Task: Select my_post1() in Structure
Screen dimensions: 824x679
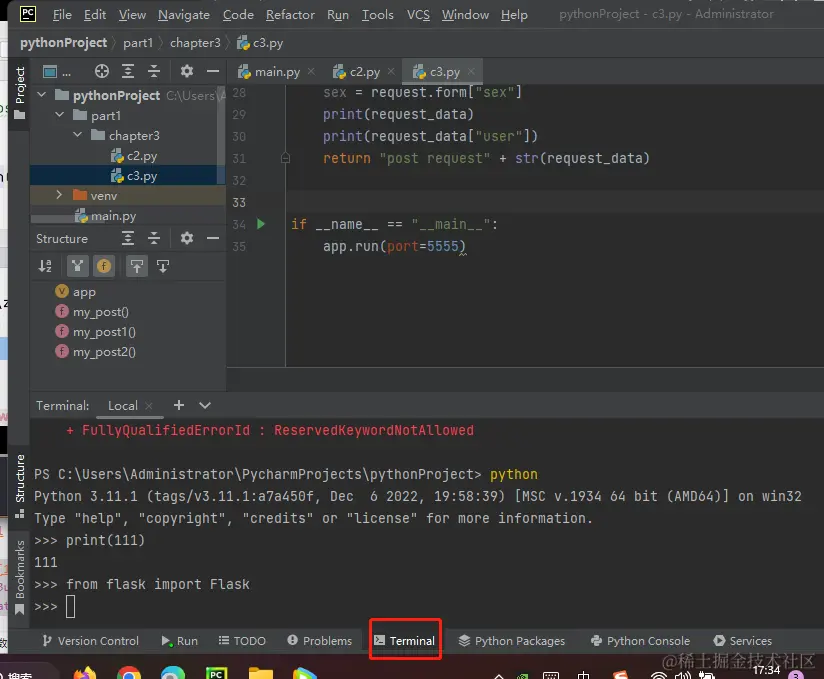Action: [x=95, y=332]
